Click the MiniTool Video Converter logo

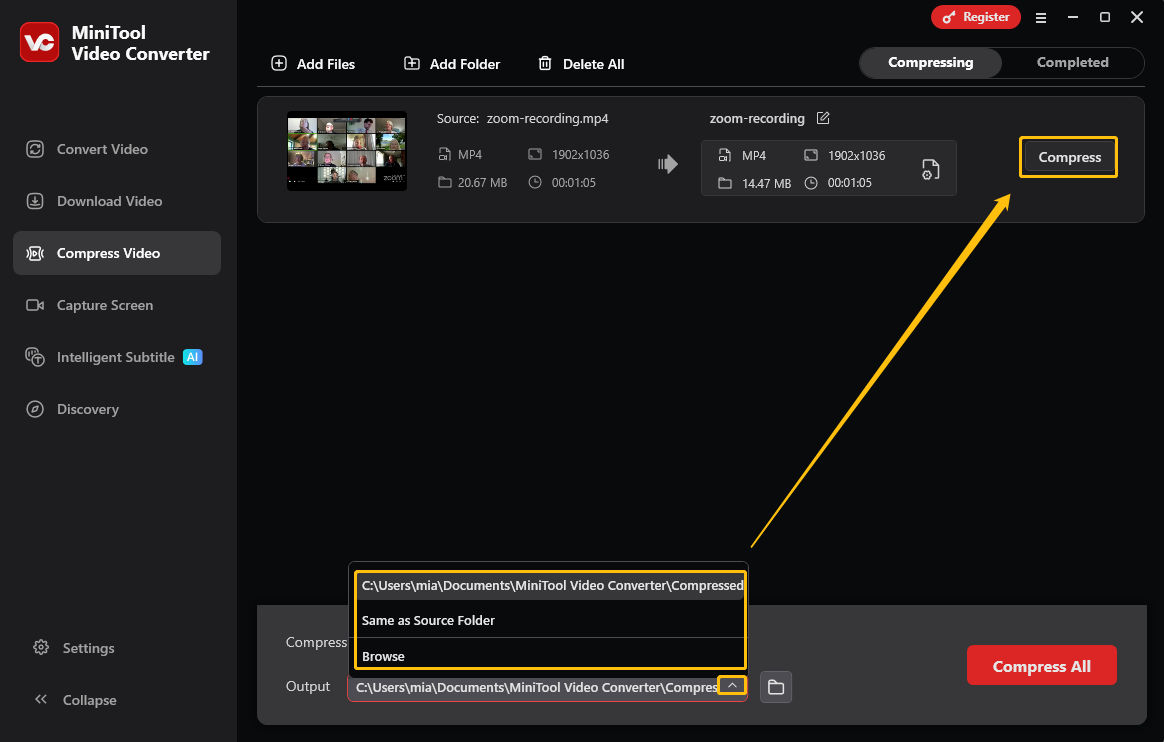click(41, 41)
